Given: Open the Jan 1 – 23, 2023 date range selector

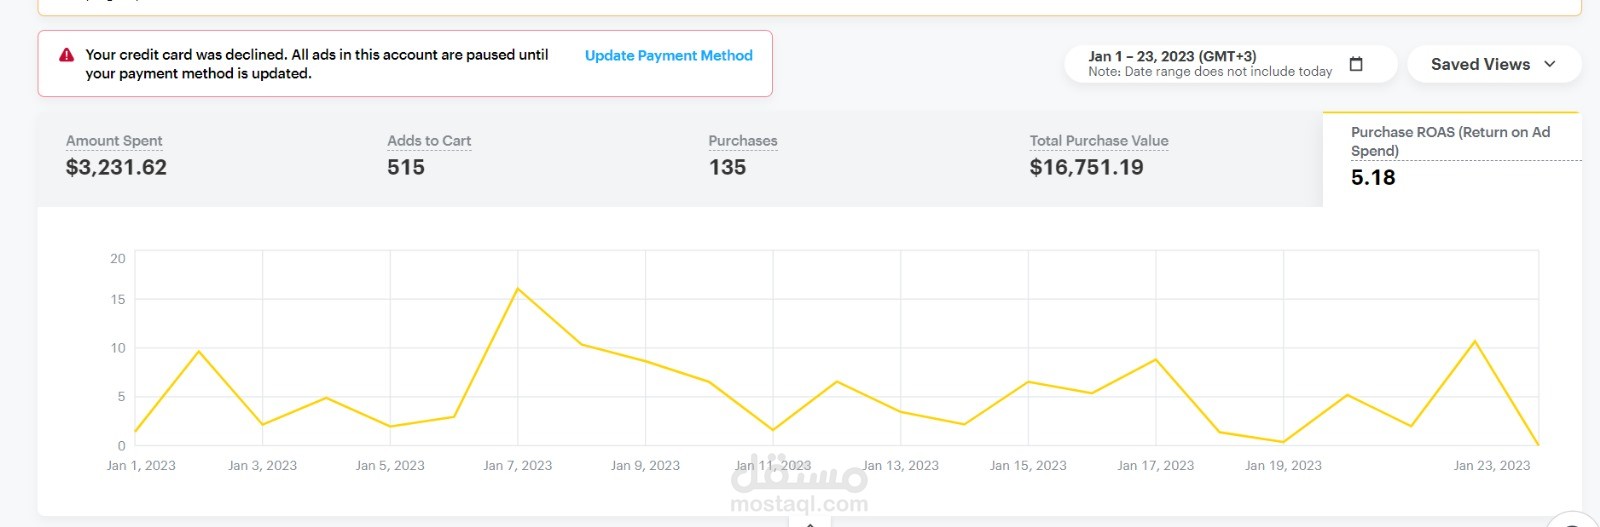Looking at the screenshot, I should [1230, 64].
